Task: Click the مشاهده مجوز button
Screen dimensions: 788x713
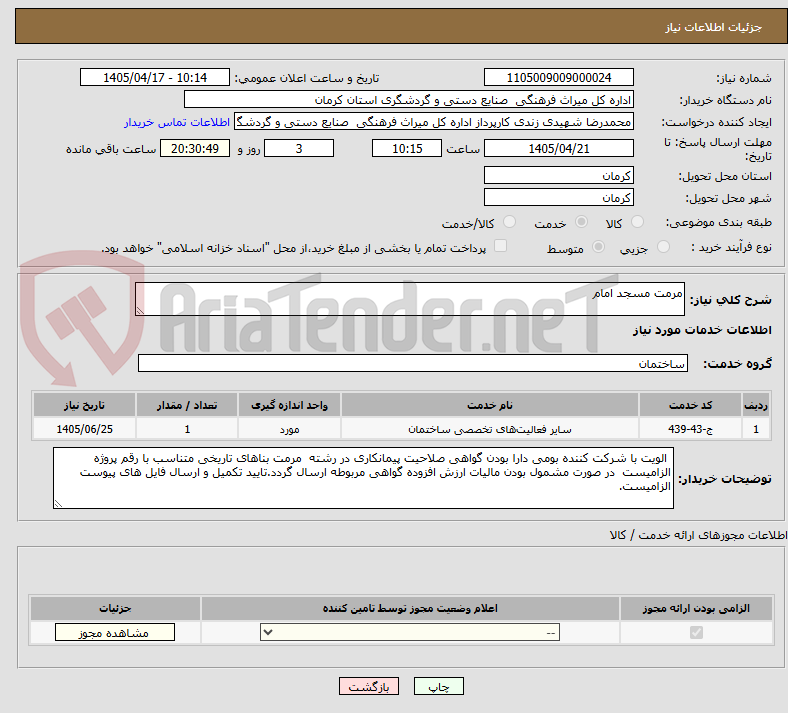Action: tap(115, 632)
